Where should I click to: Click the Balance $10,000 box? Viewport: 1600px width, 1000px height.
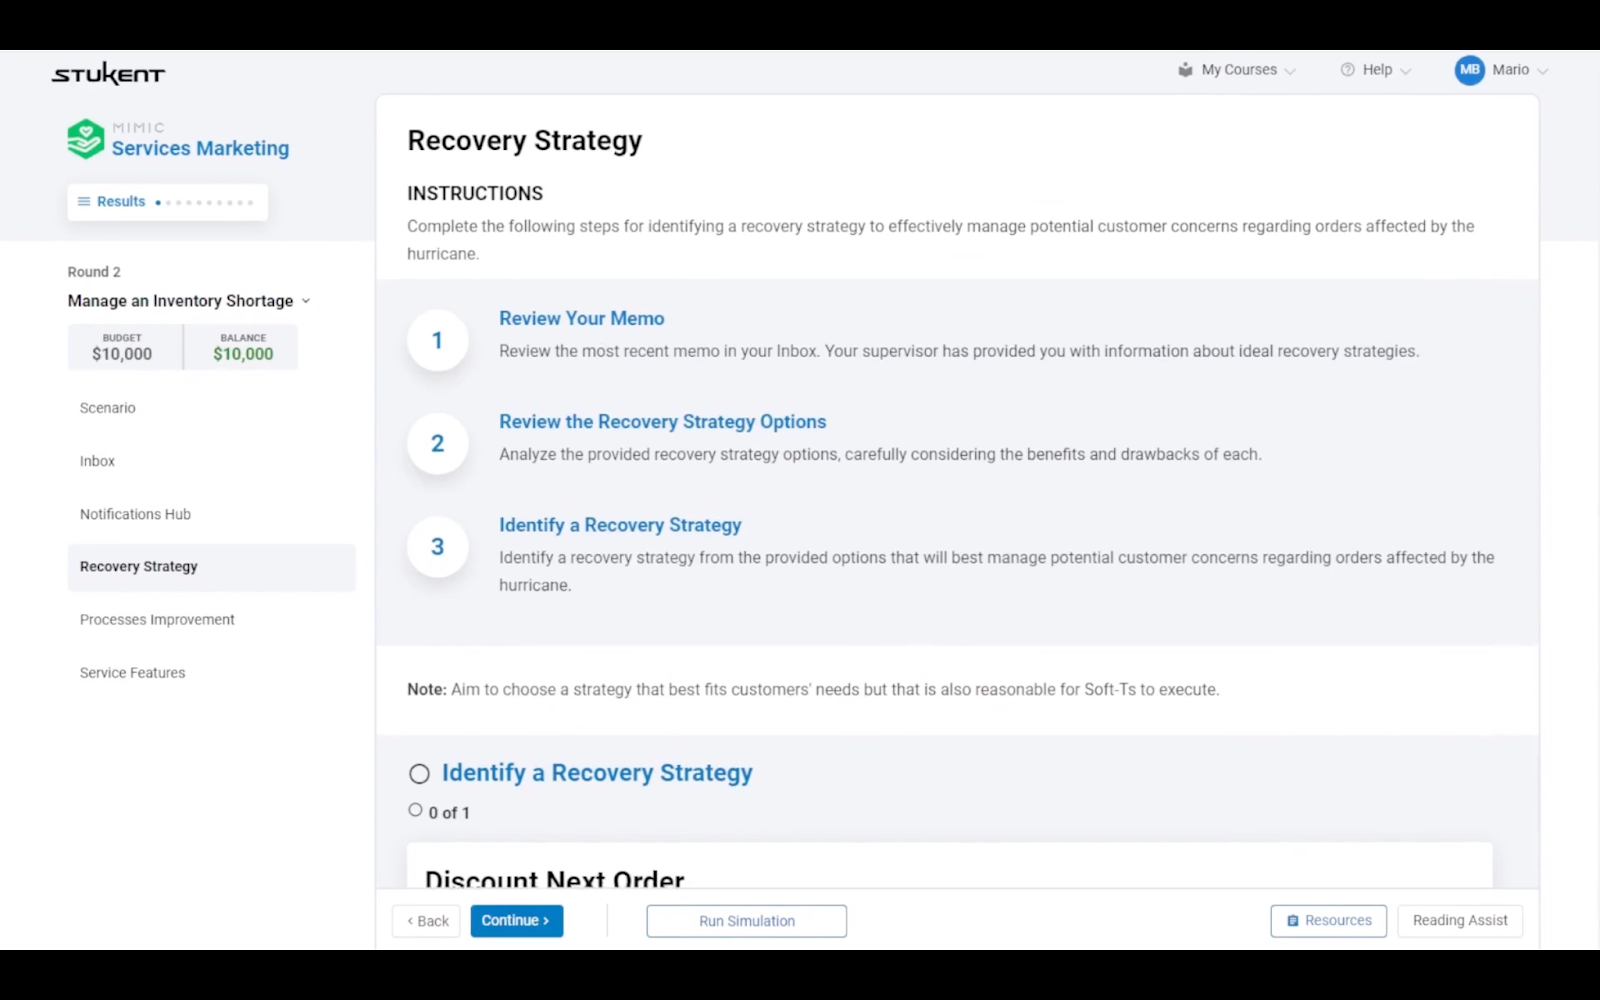click(242, 347)
